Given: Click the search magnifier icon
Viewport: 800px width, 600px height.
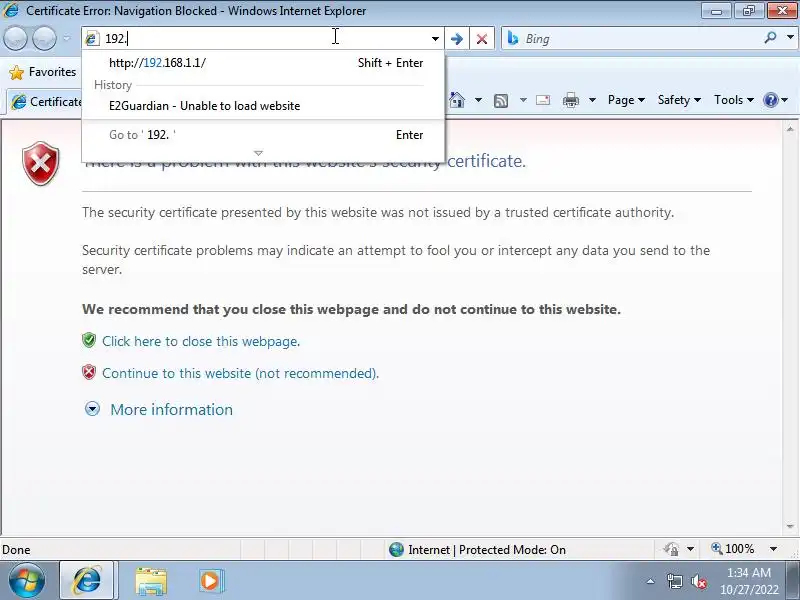Looking at the screenshot, I should click(770, 37).
